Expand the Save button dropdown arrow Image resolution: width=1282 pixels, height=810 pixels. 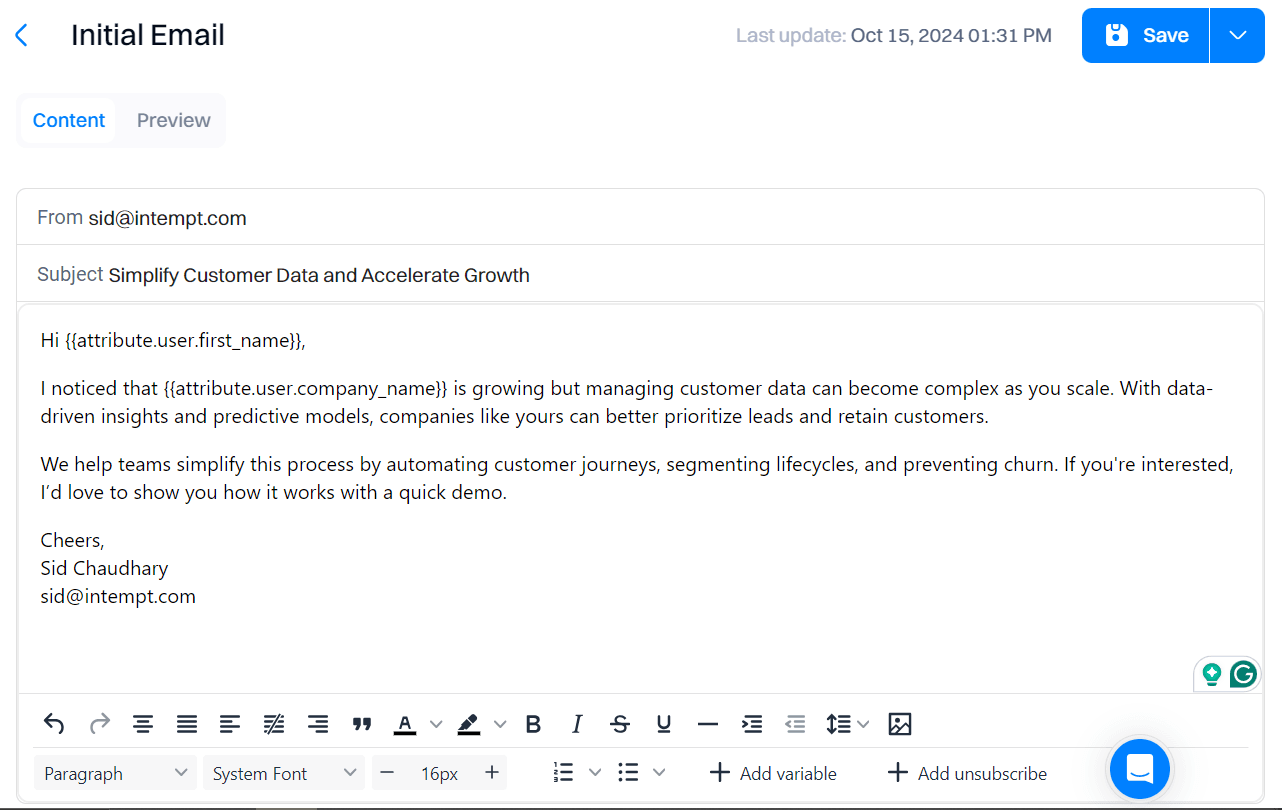[x=1237, y=35]
